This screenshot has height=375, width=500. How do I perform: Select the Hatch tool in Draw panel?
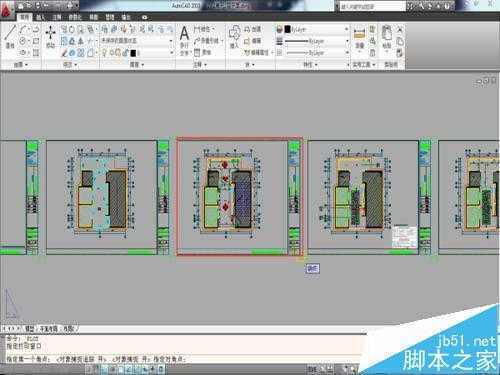tap(36, 53)
